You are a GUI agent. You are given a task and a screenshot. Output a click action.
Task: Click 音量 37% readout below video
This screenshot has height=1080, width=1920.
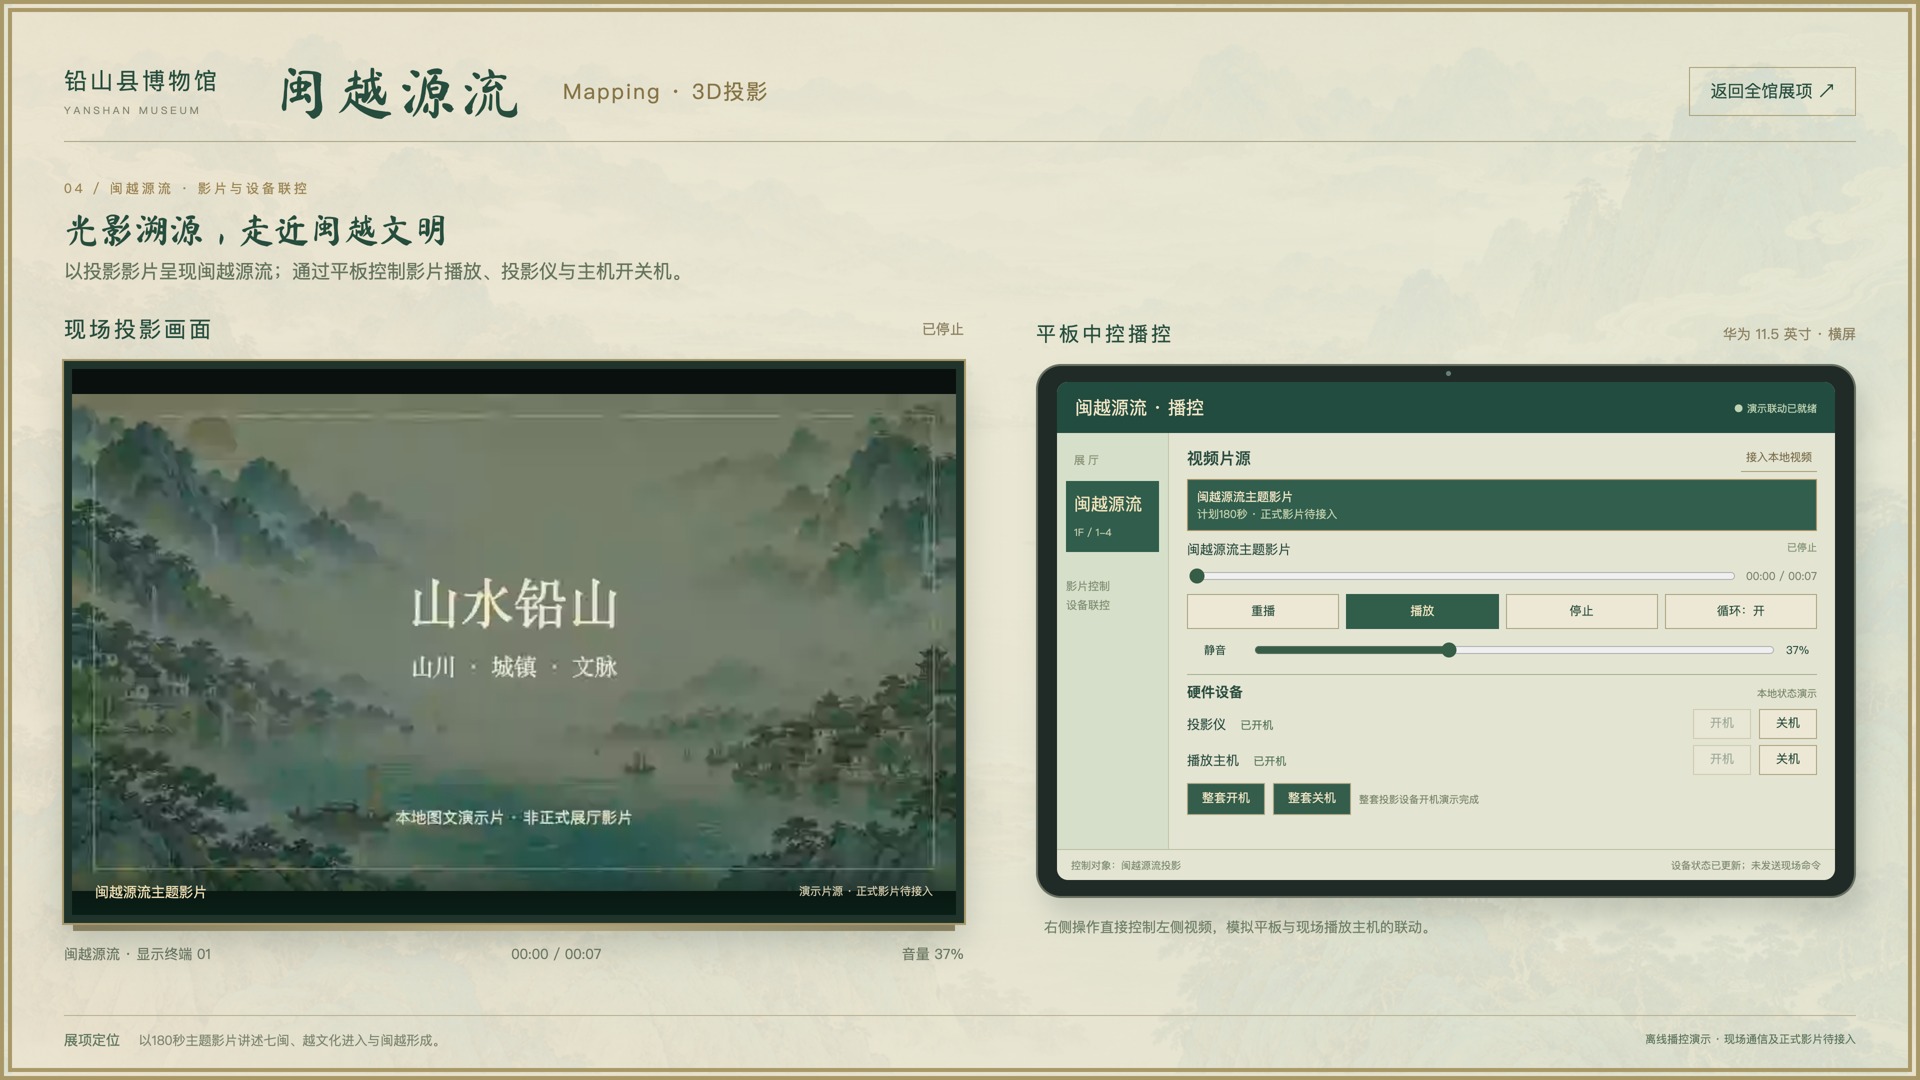pos(932,954)
